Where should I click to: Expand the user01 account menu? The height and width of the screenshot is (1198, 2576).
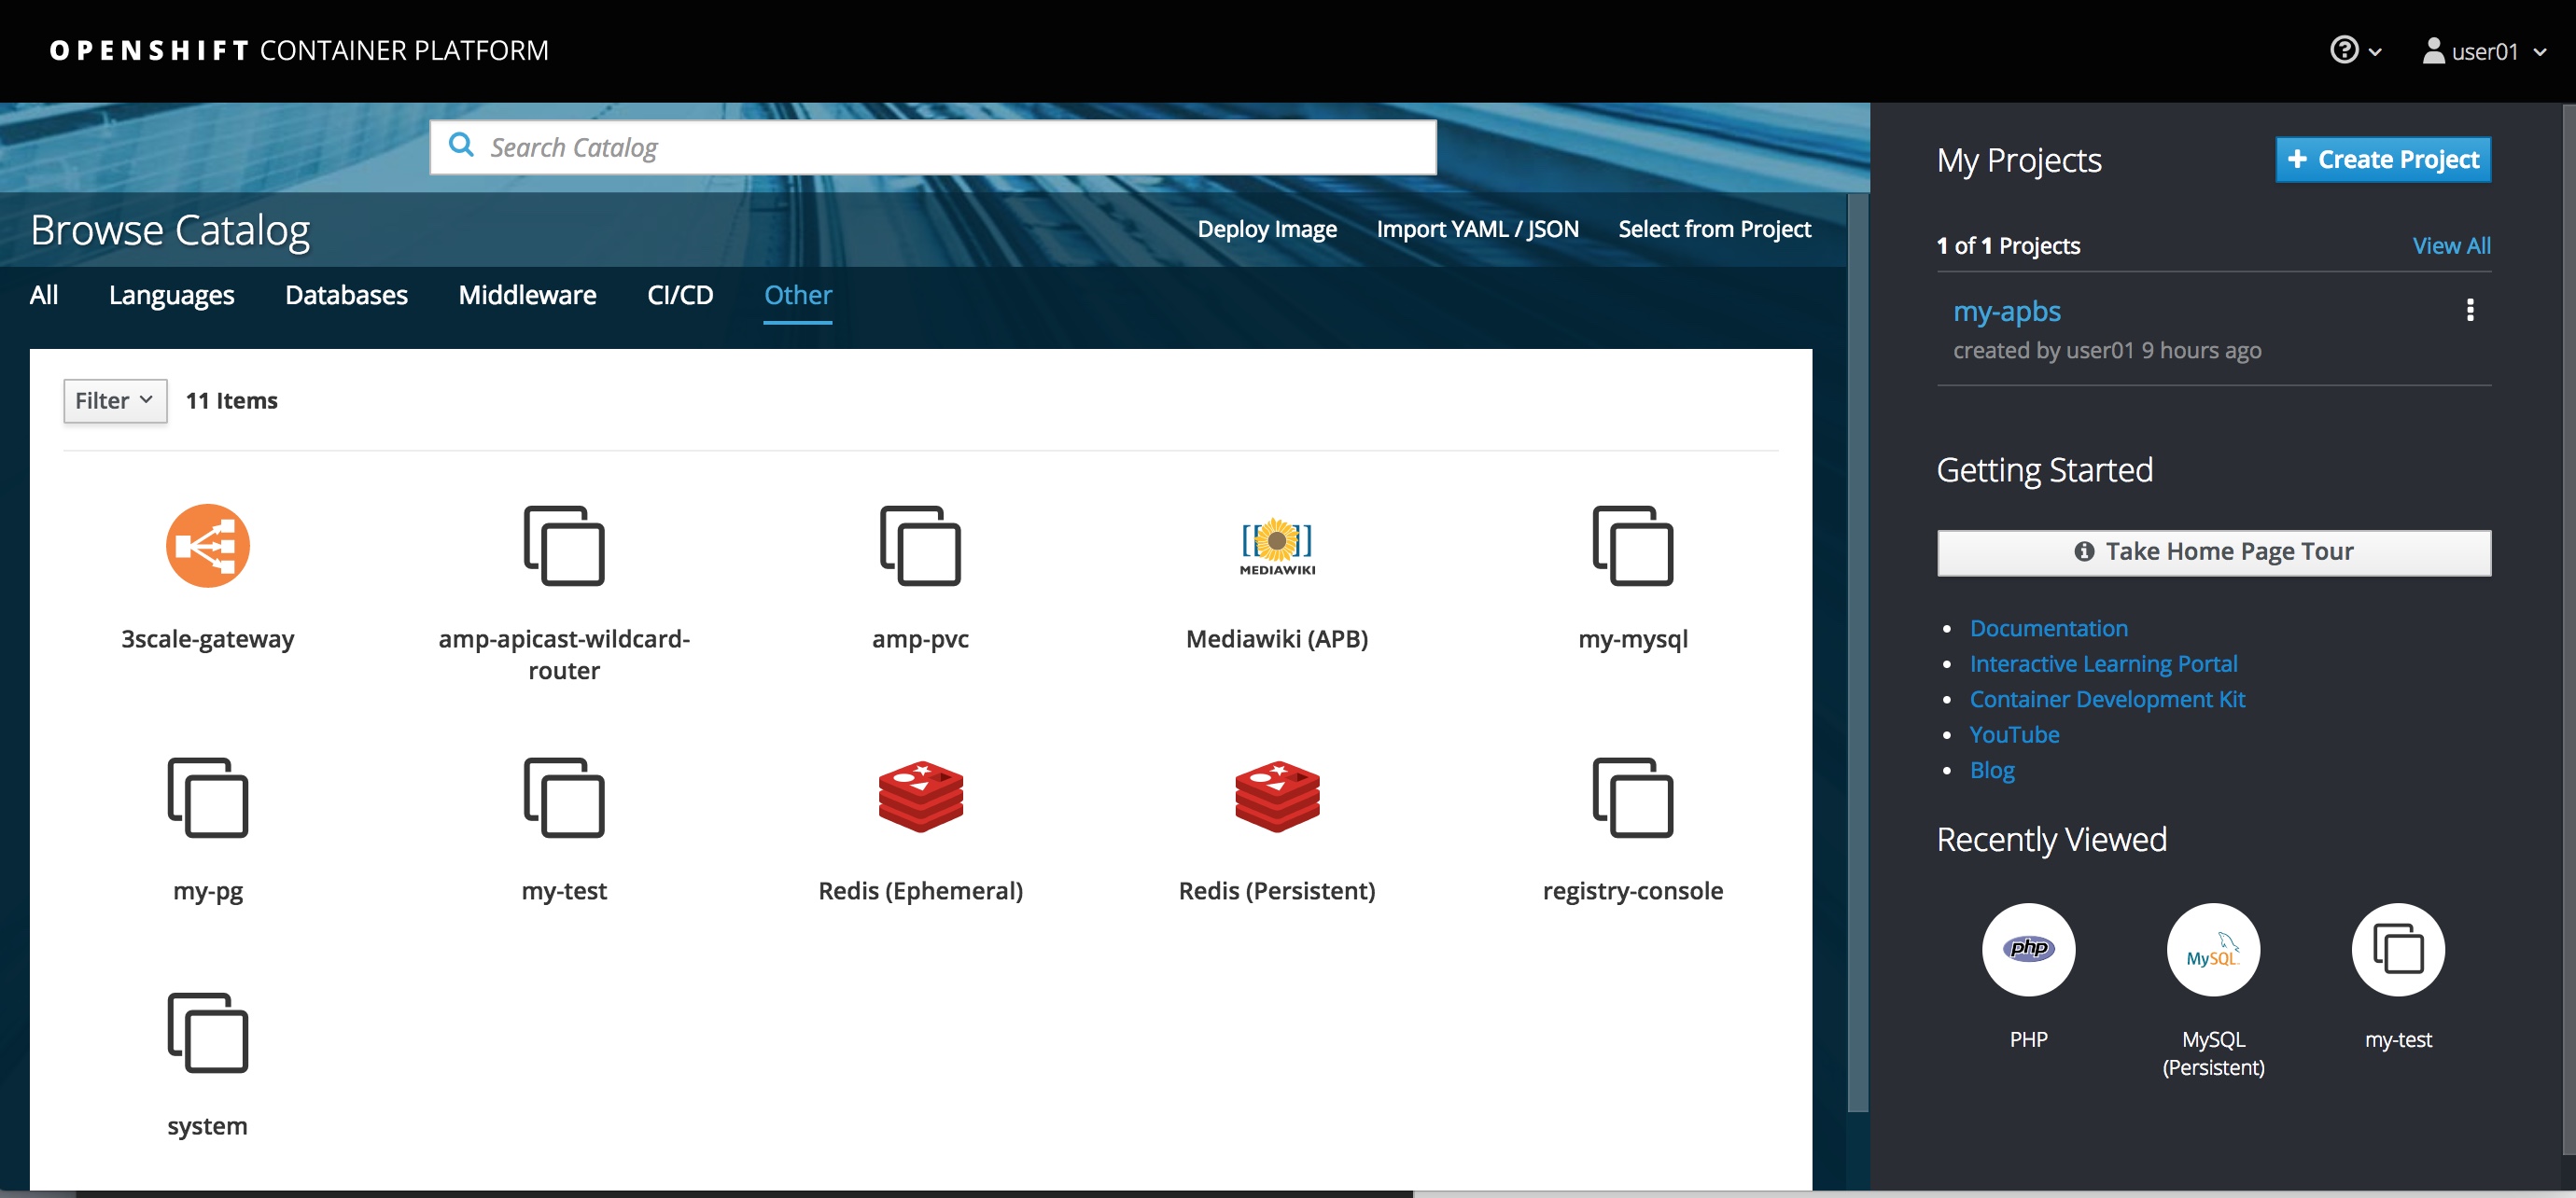click(2483, 51)
